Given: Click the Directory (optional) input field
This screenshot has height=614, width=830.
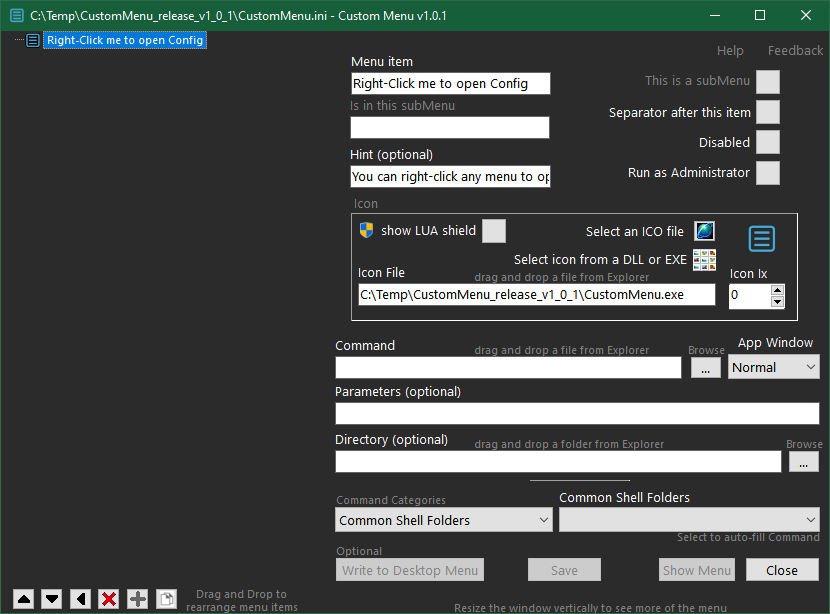Looking at the screenshot, I should [558, 462].
